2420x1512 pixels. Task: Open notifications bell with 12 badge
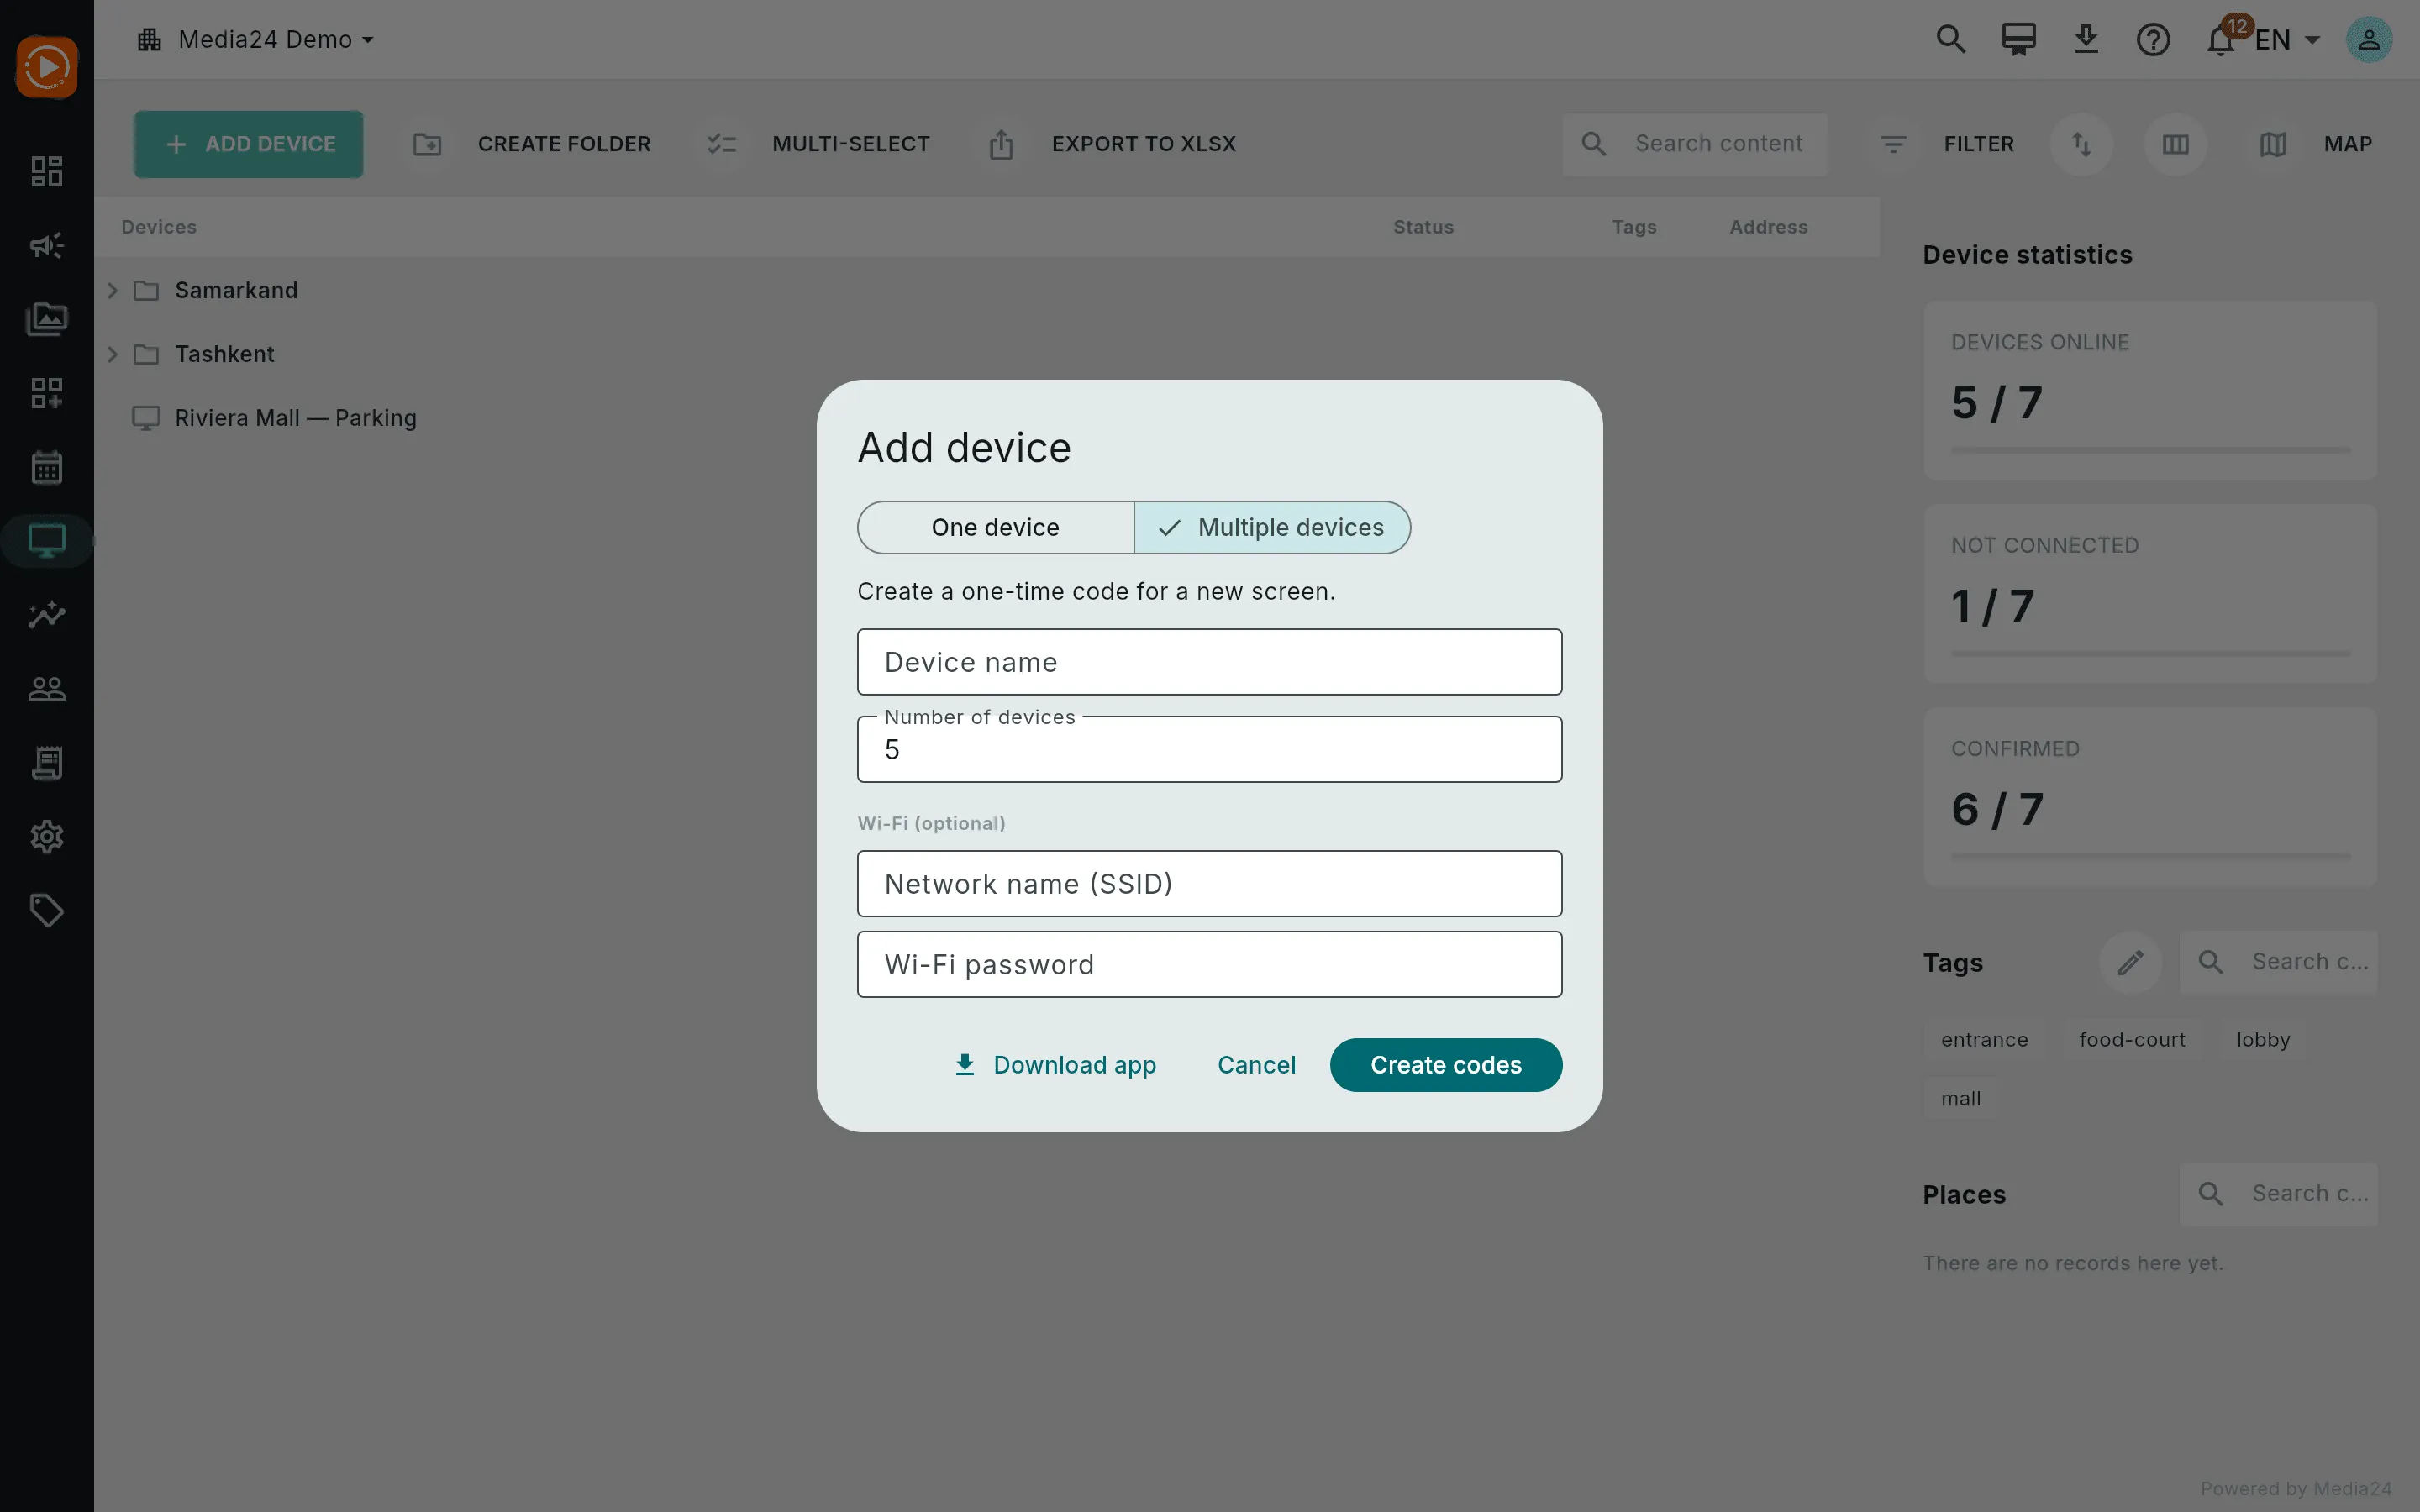[x=2221, y=40]
